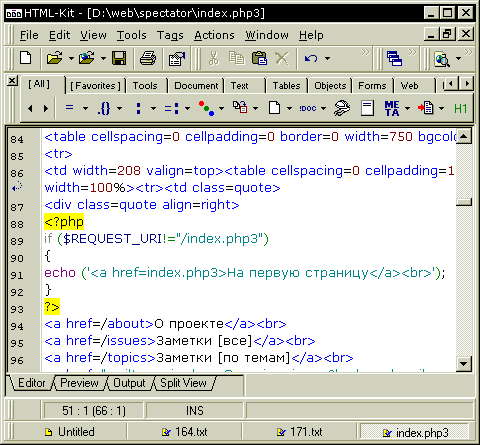Insert a DOCTYPE with the !DOC icon
The height and width of the screenshot is (445, 480).
pyautogui.click(x=308, y=108)
